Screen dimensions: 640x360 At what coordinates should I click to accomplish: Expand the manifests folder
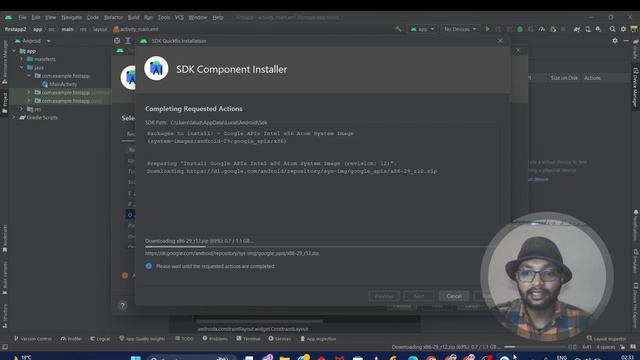tap(22, 59)
